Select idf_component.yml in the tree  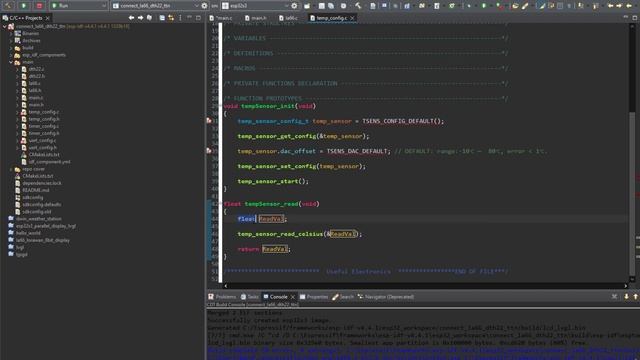[x=49, y=162]
